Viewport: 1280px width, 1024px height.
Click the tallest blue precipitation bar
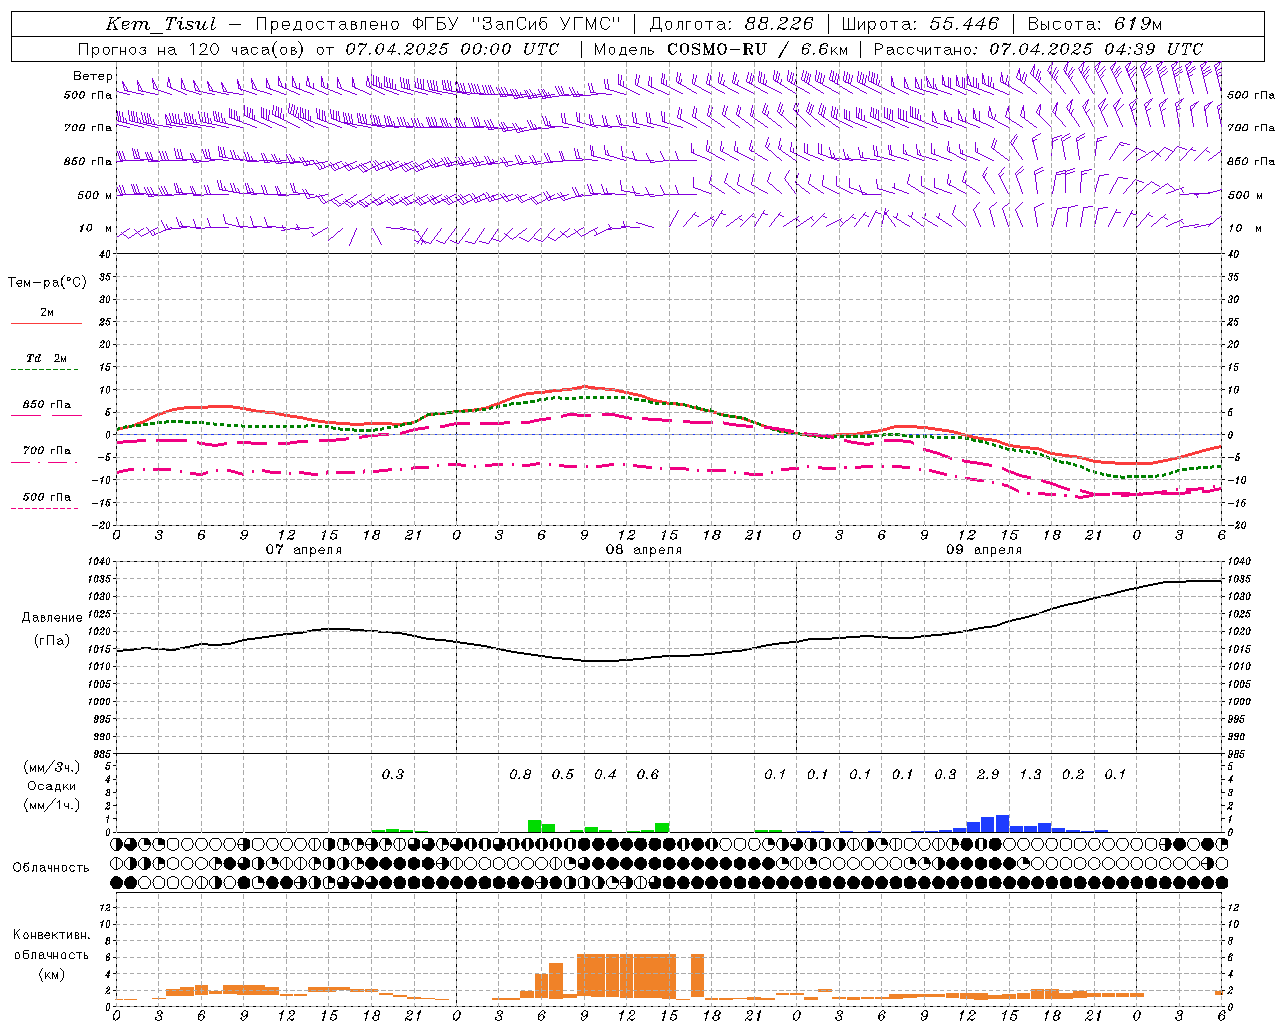pos(1002,824)
